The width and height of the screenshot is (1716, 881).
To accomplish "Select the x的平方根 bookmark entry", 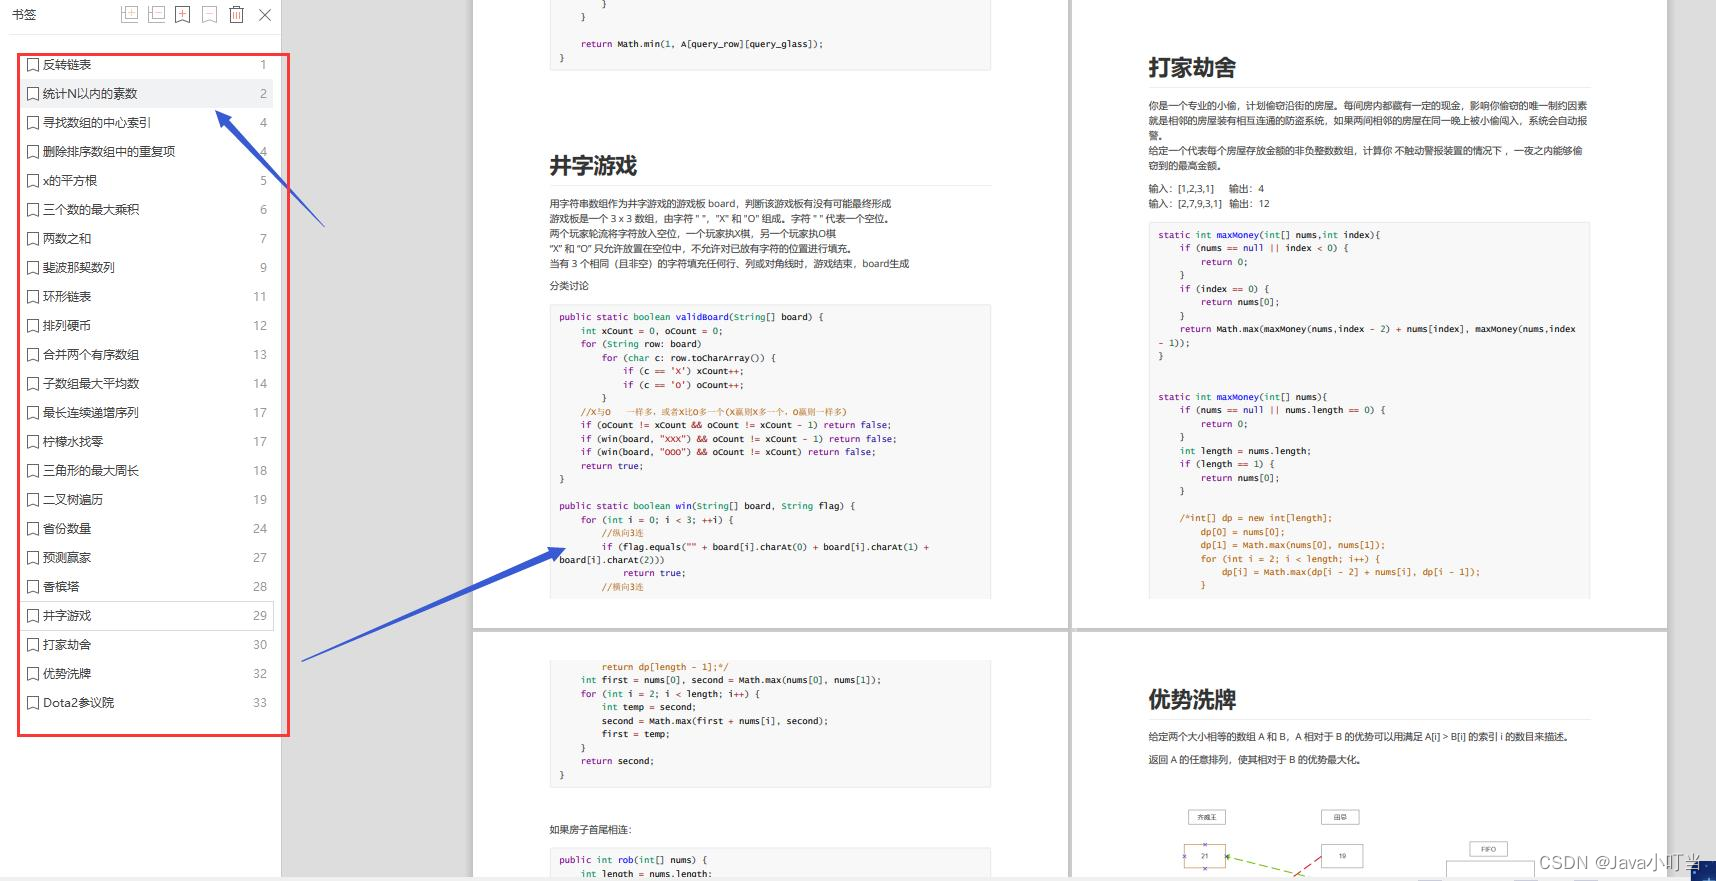I will click(147, 181).
